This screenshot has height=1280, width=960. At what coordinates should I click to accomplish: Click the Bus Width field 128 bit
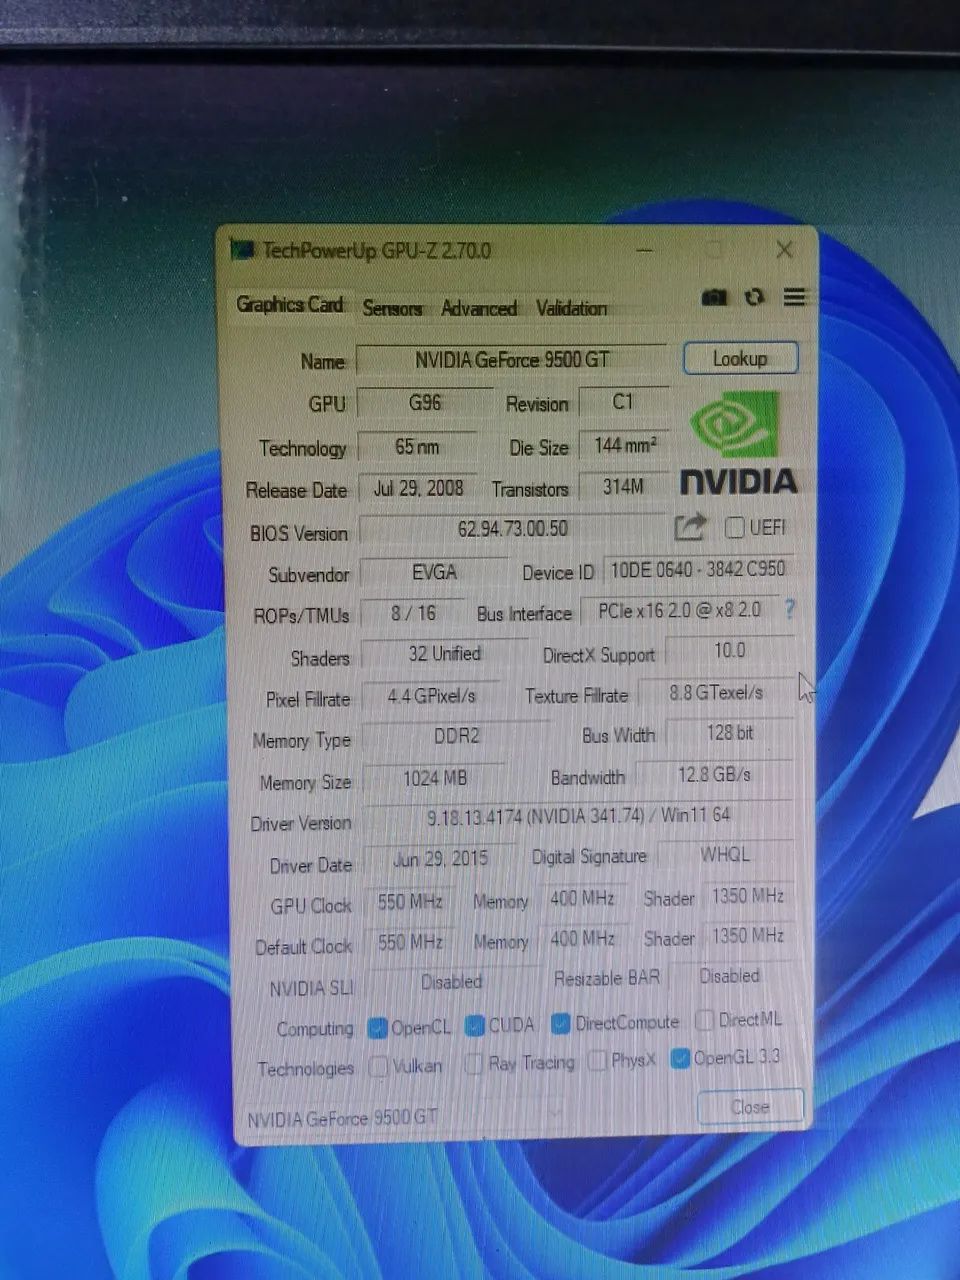730,733
